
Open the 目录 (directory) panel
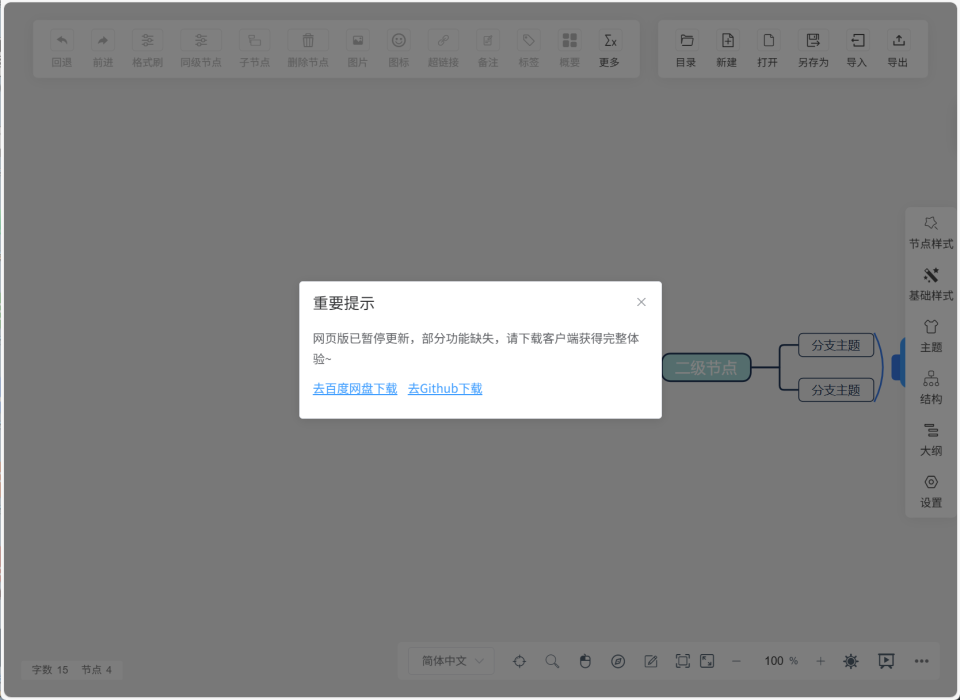click(685, 48)
